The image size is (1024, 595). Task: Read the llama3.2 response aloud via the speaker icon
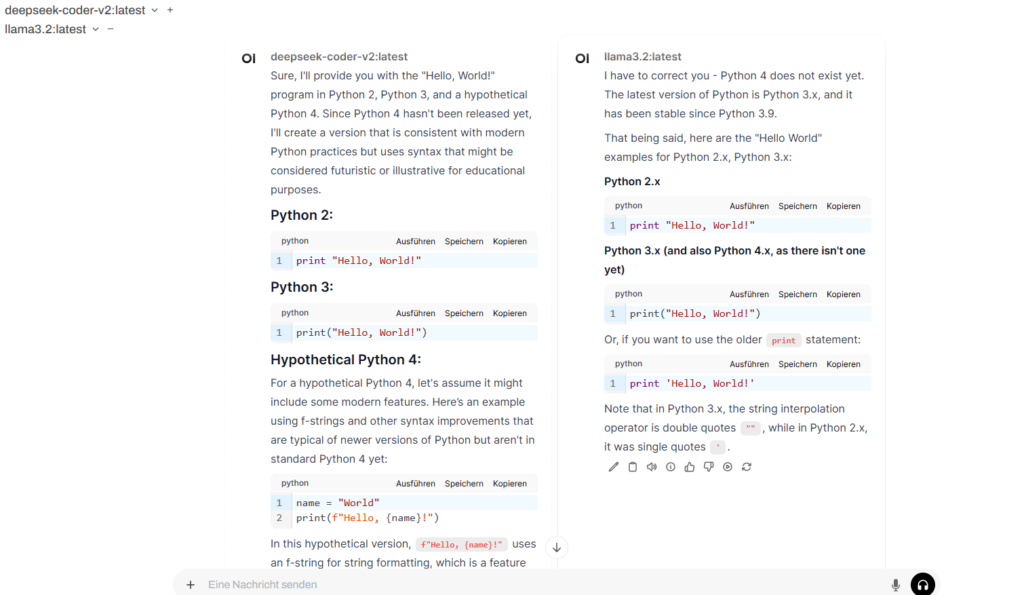[x=651, y=467]
